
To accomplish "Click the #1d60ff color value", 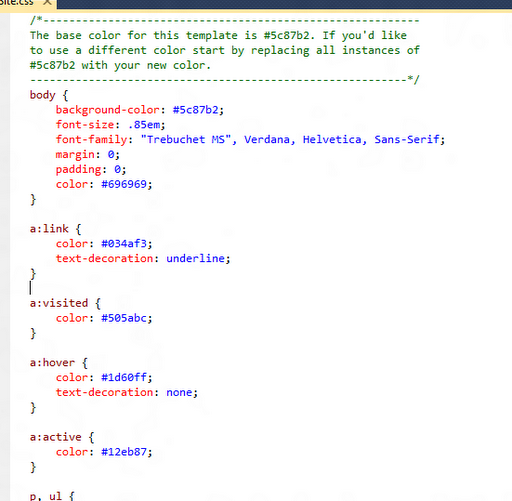I will pyautogui.click(x=124, y=377).
